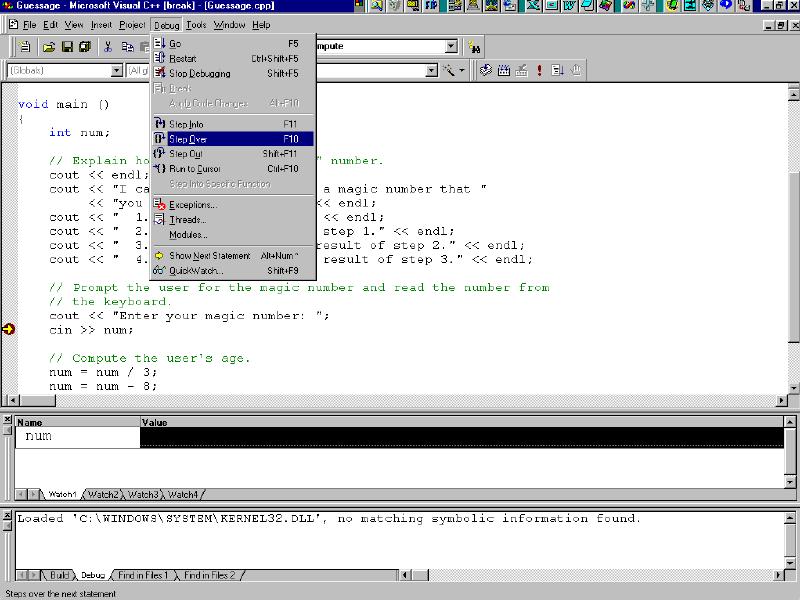Switch to the Watch1 tab
The width and height of the screenshot is (800, 600).
pyautogui.click(x=62, y=494)
